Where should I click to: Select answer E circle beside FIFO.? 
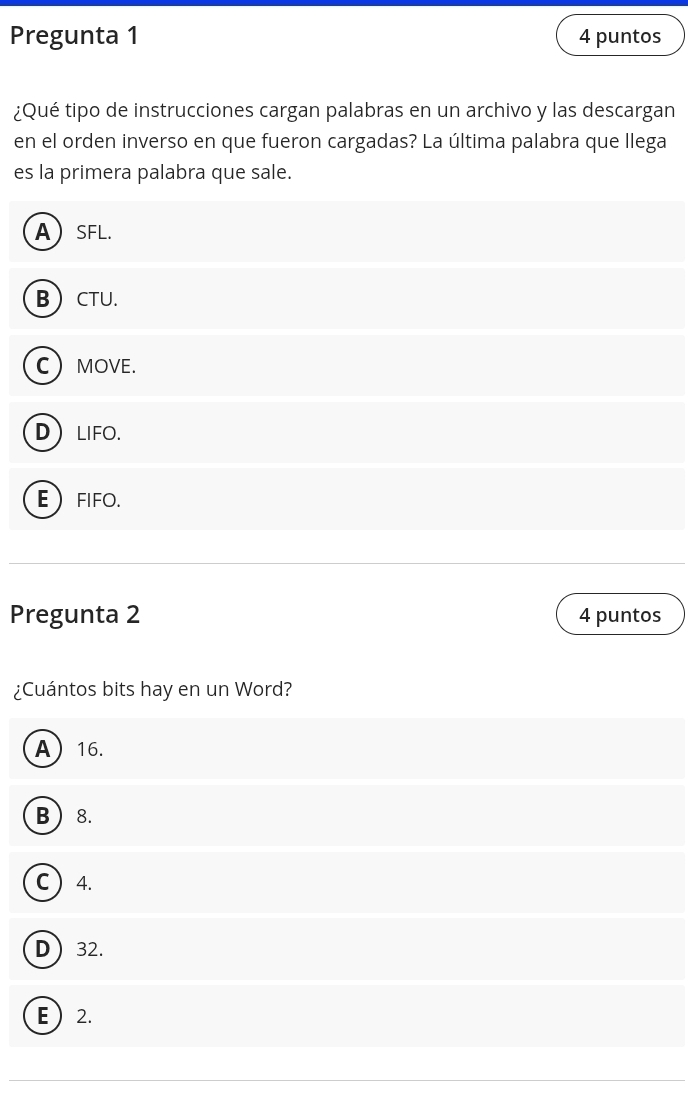coord(42,500)
